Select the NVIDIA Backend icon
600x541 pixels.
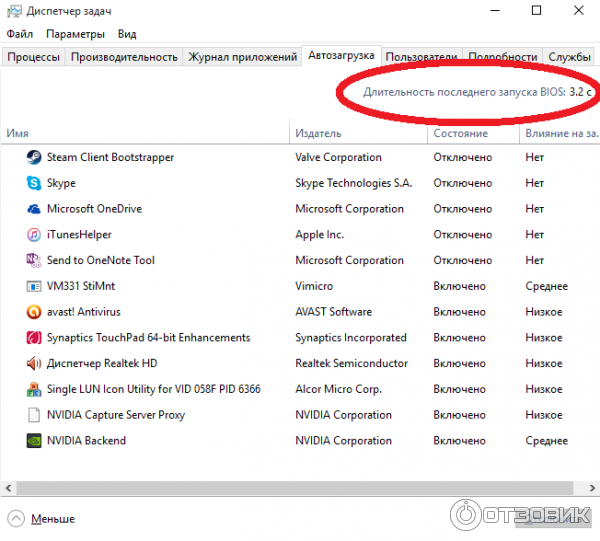[x=33, y=440]
